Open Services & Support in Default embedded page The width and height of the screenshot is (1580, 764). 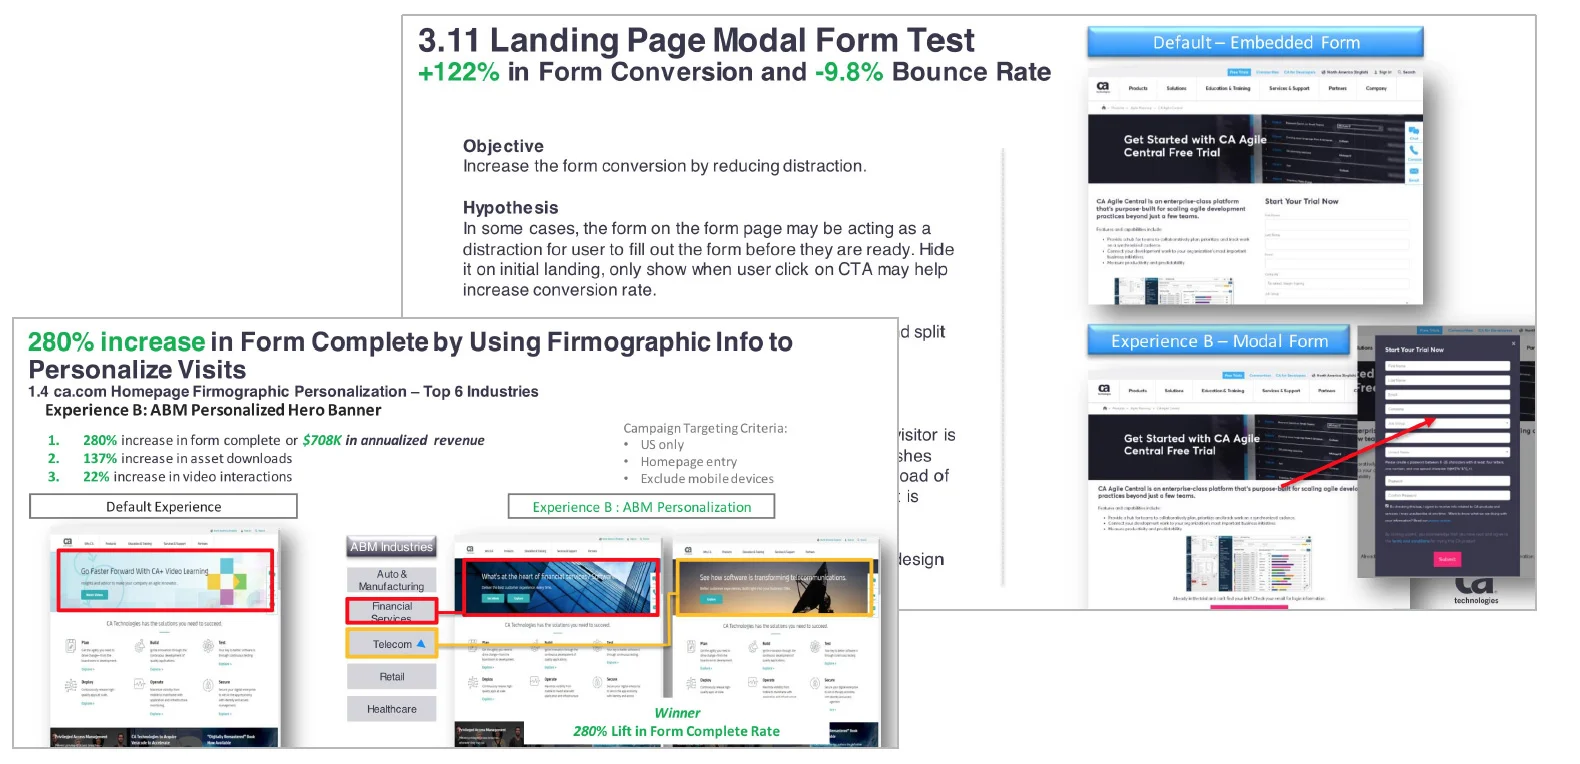click(1289, 88)
